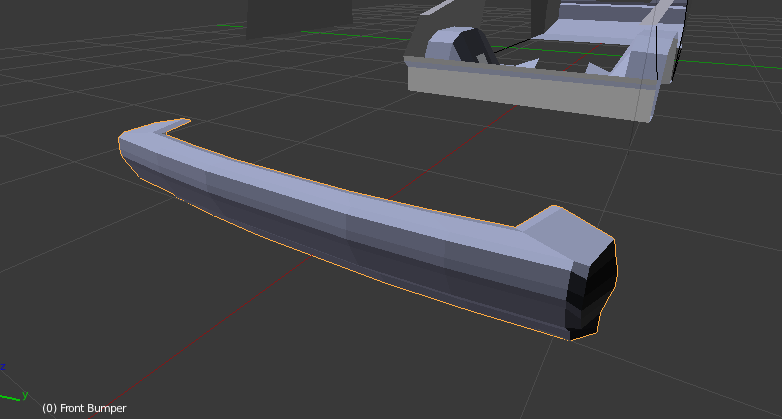Image resolution: width=782 pixels, height=419 pixels.
Task: Click the axis orientation gizmo in the corner
Action: pos(12,384)
